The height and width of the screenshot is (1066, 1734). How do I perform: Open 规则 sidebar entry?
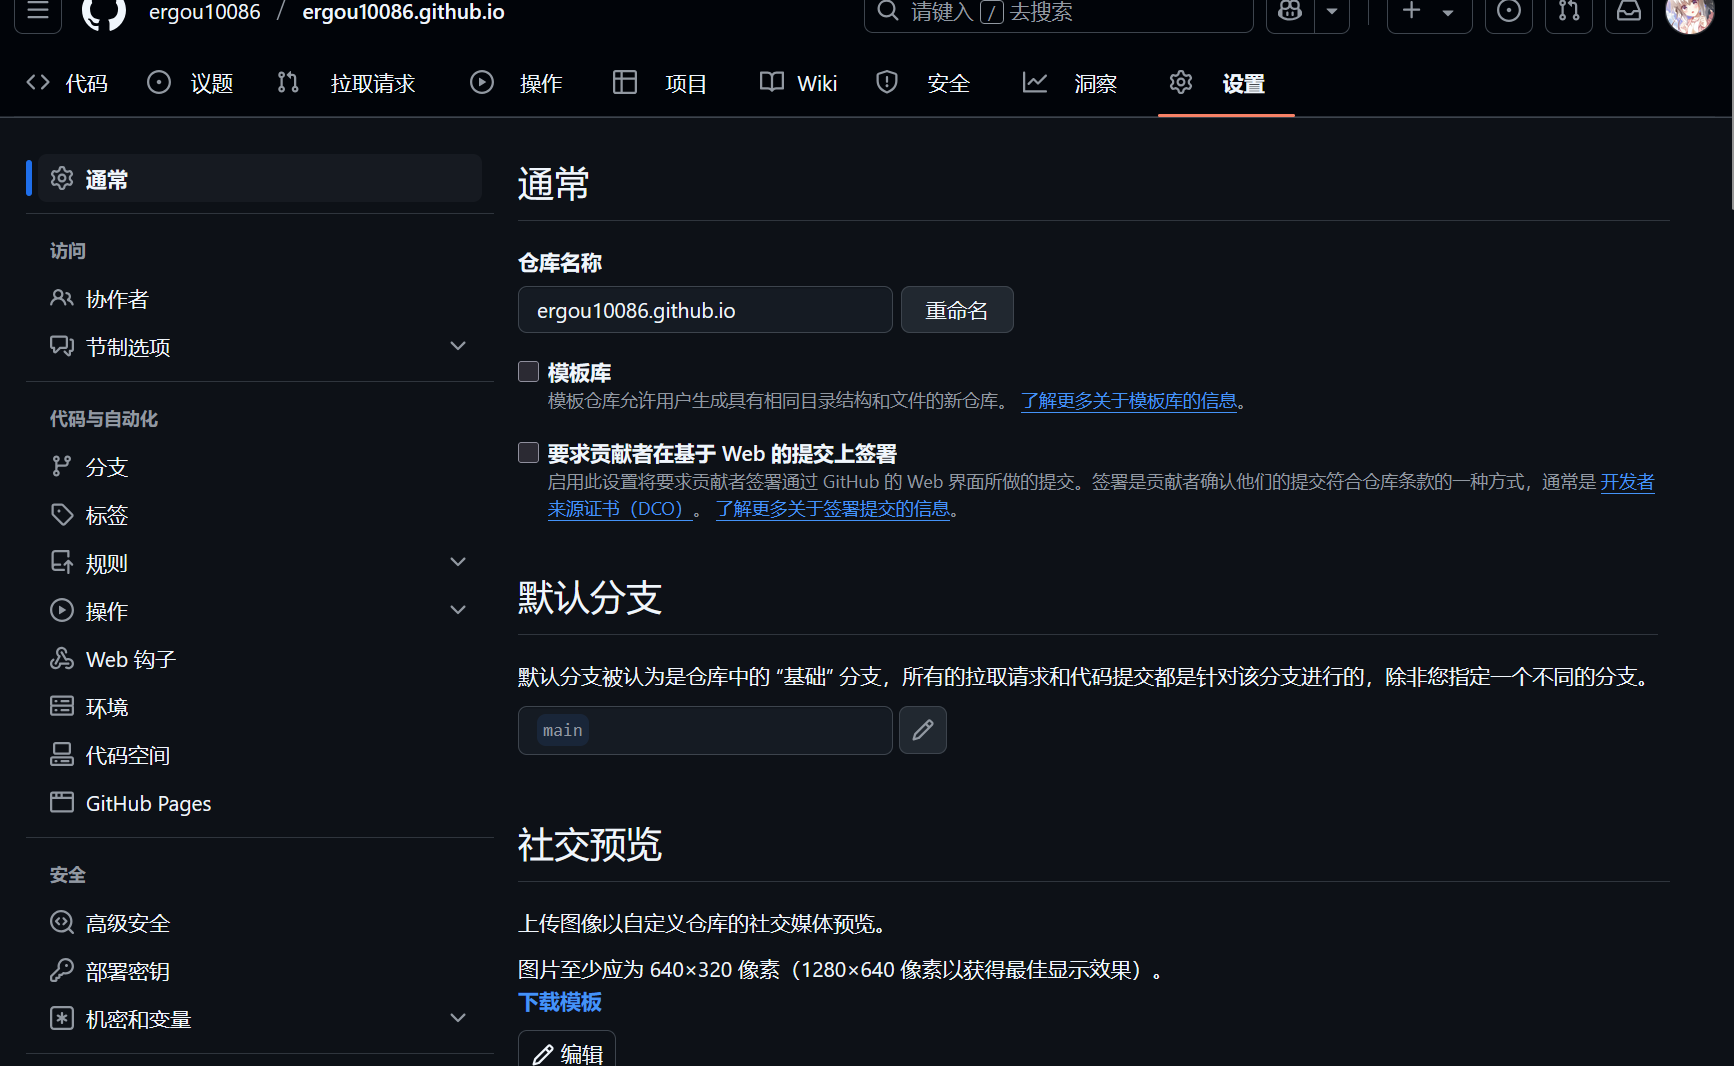pos(260,563)
